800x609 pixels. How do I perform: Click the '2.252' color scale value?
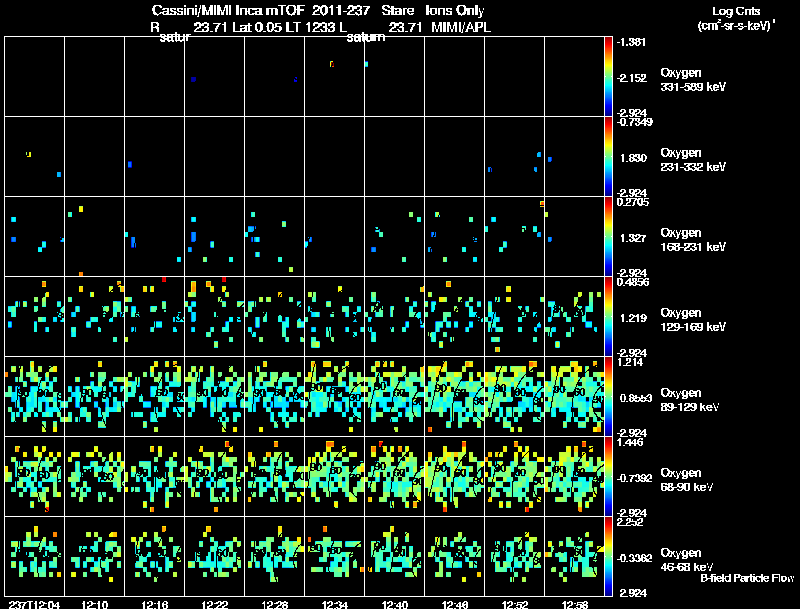(x=630, y=522)
